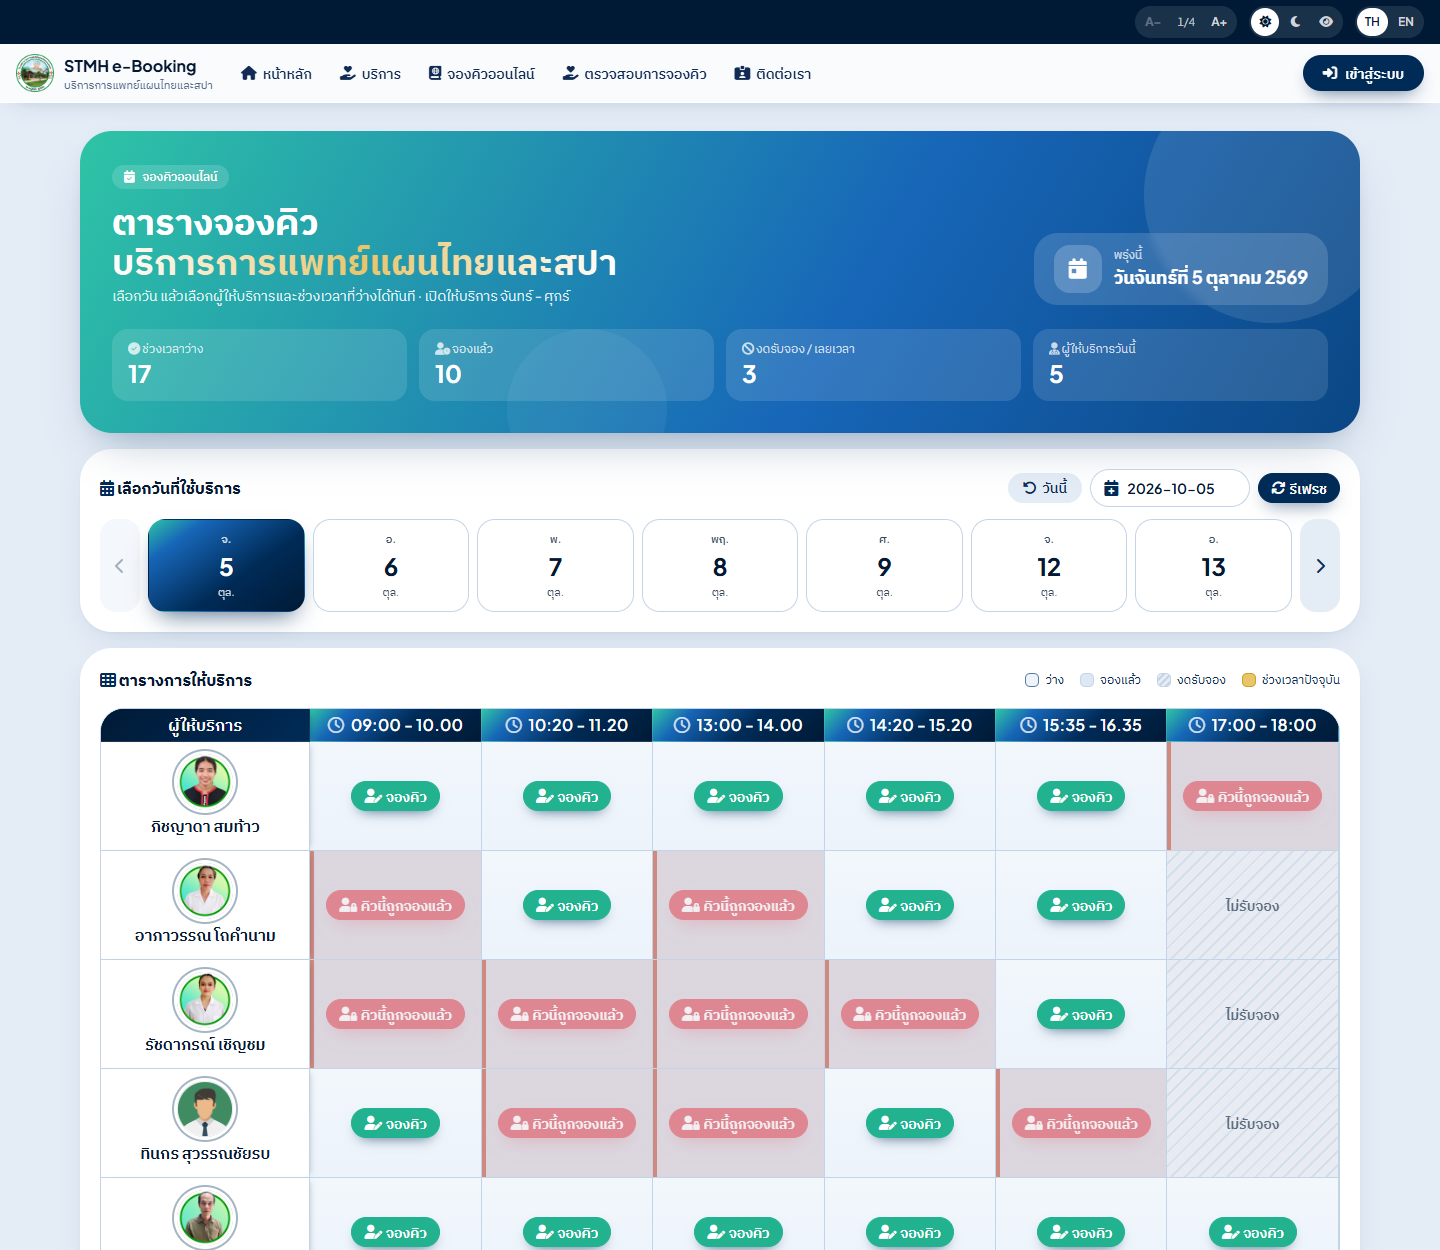Viewport: 1440px width, 1250px height.
Task: Open the ติดต่อเรา contact page
Action: (772, 74)
